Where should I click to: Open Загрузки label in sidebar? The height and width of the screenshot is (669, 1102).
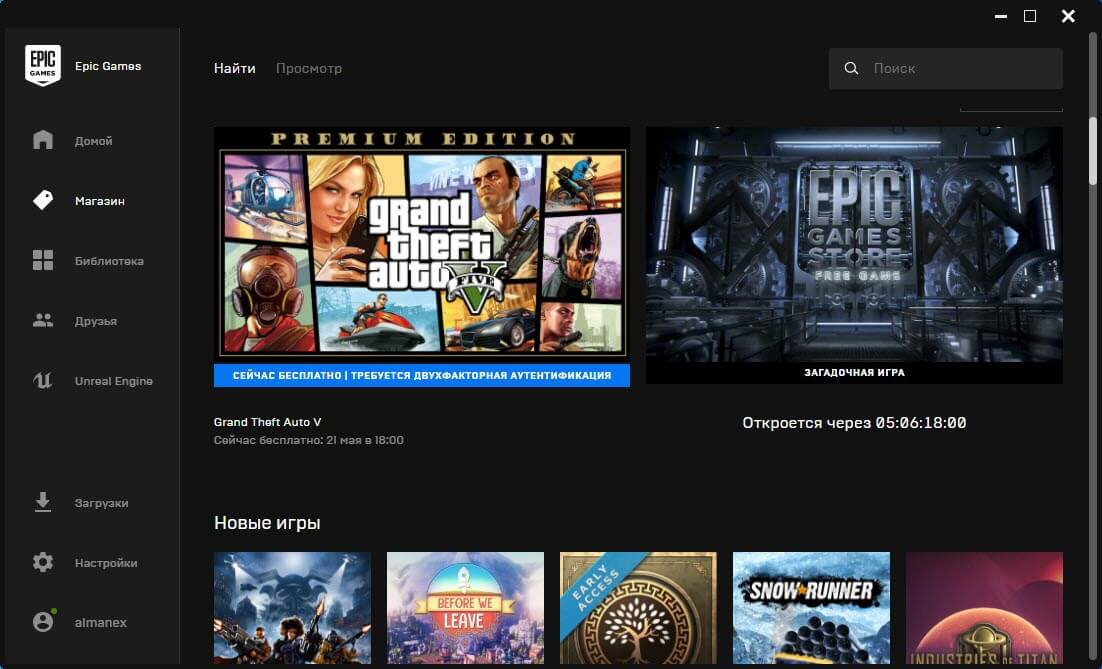pos(101,503)
